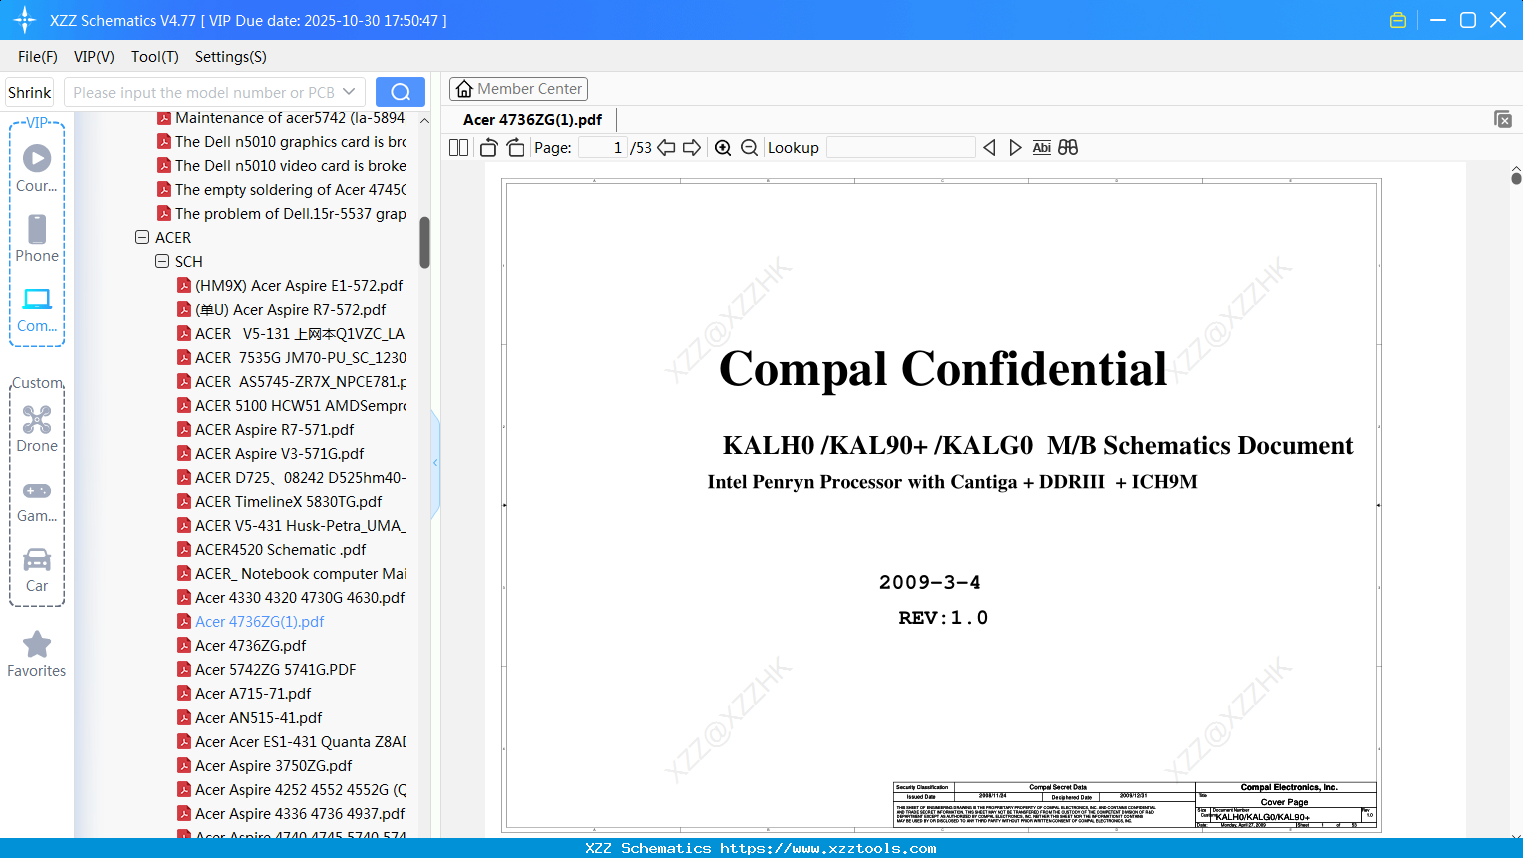Open the Phone category

pos(37,239)
